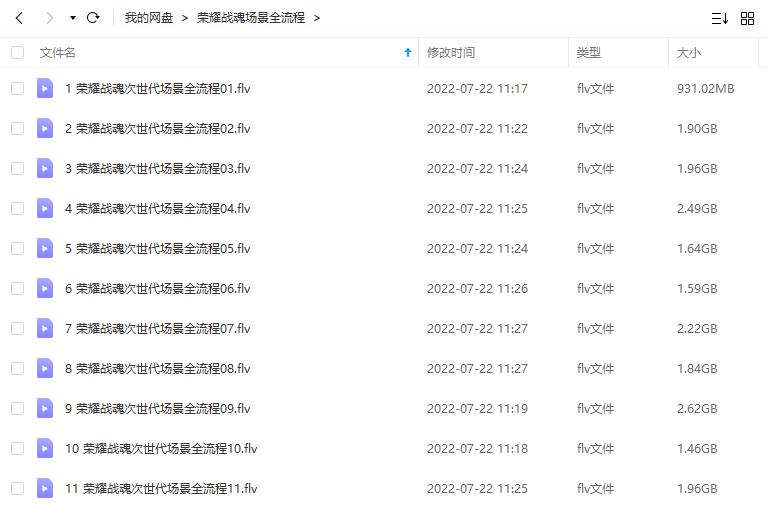
Task: Click the forward navigation arrow
Action: point(49,18)
